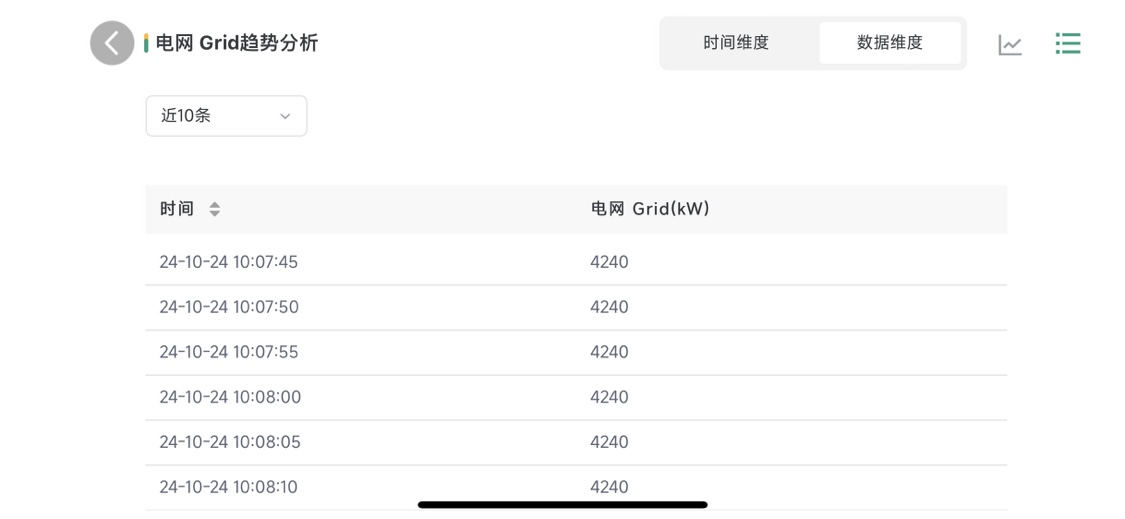
Task: Click the 时间 column header
Action: [x=177, y=209]
